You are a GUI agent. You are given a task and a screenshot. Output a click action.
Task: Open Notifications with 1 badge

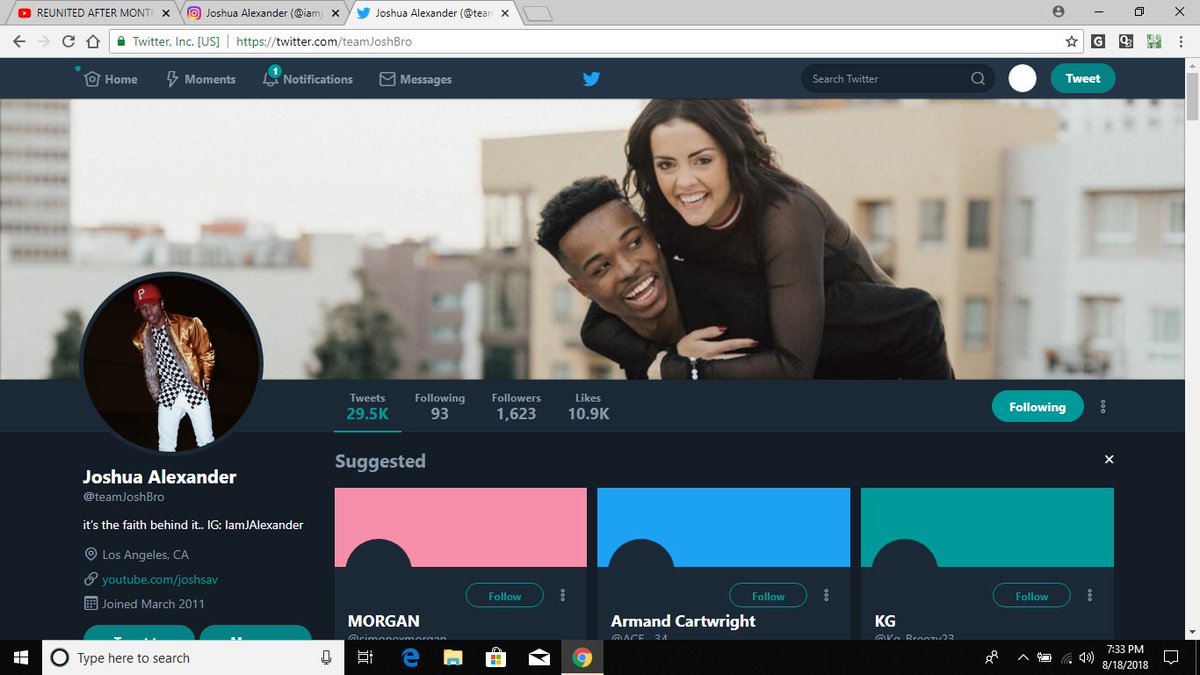tap(308, 79)
